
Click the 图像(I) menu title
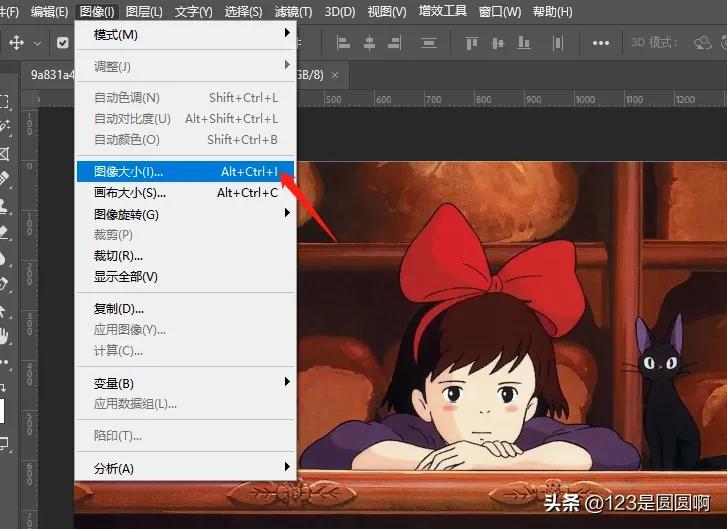coord(97,11)
